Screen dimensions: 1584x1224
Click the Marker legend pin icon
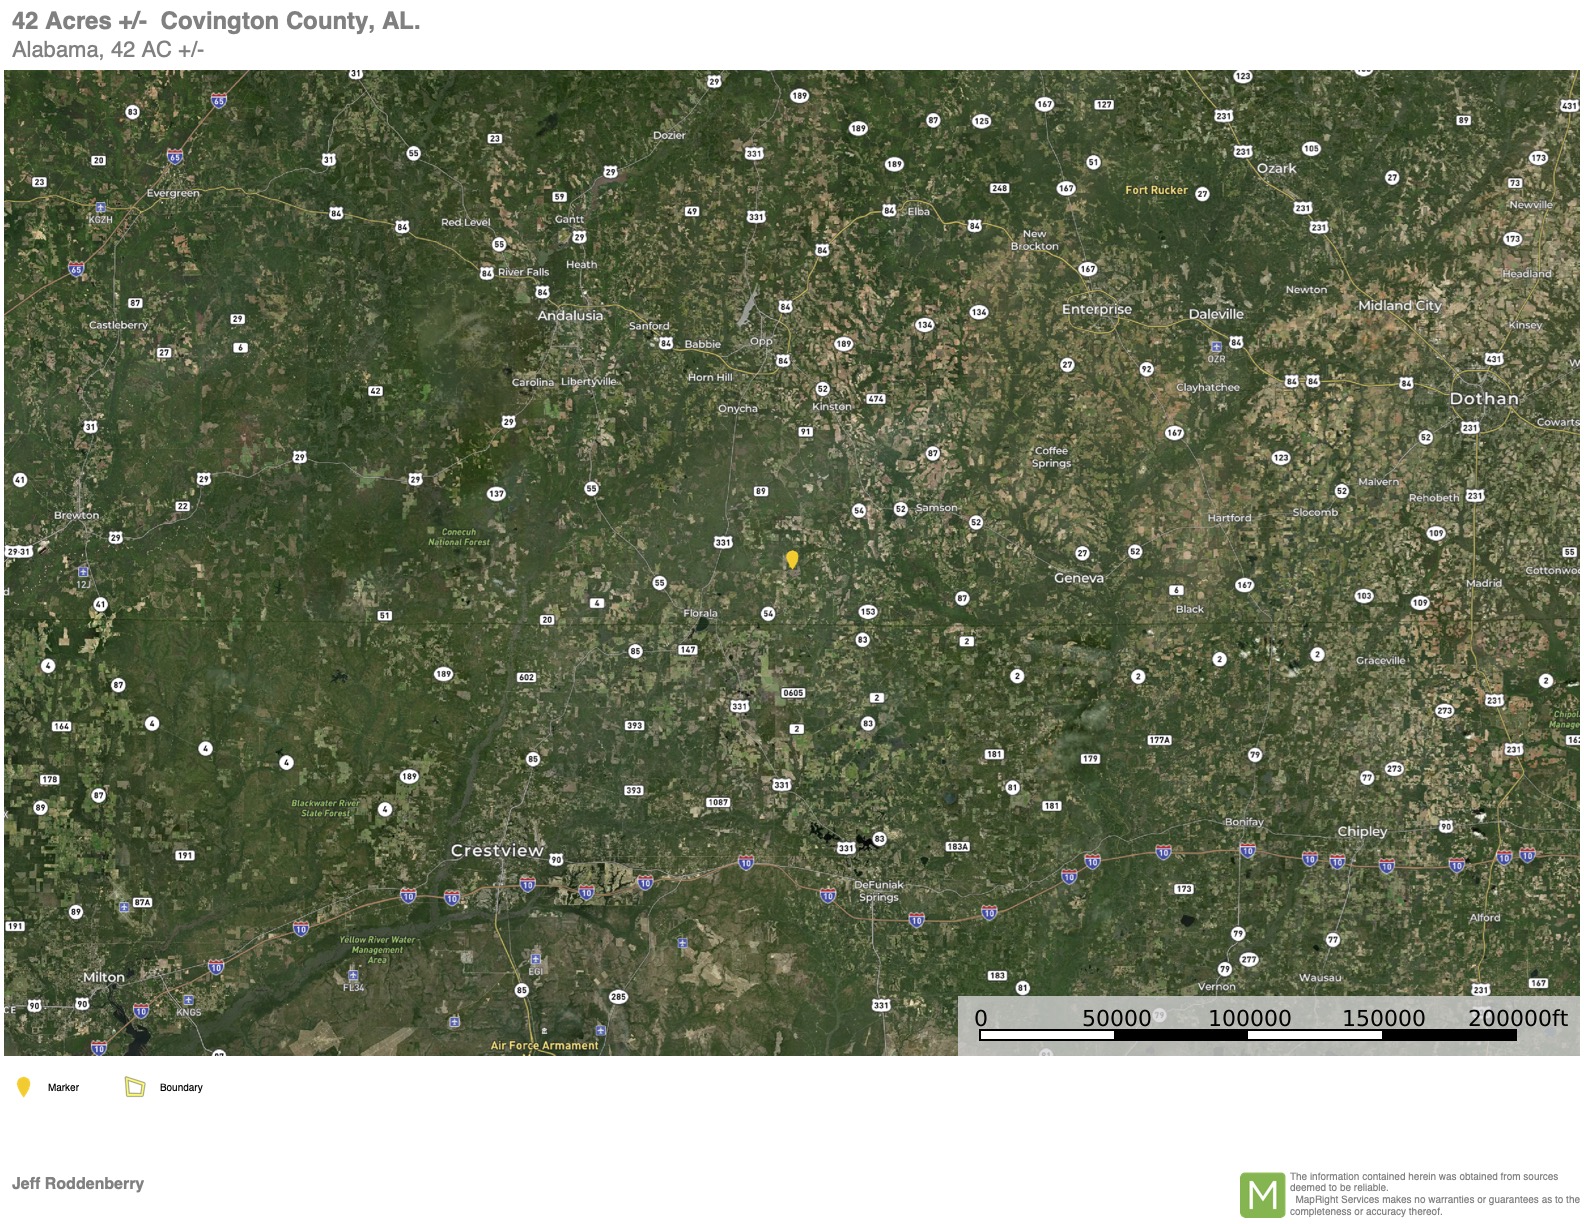tap(24, 1087)
